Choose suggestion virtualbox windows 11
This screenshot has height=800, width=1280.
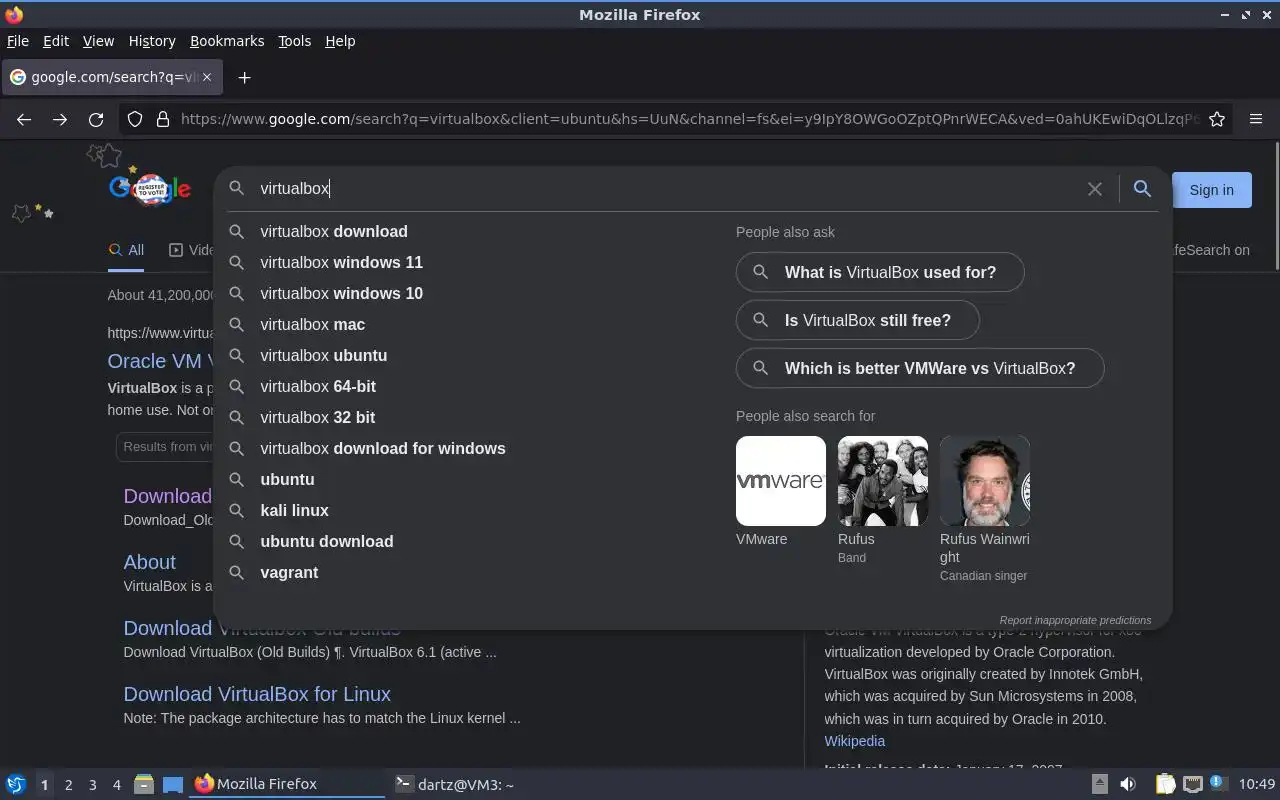tap(470, 262)
